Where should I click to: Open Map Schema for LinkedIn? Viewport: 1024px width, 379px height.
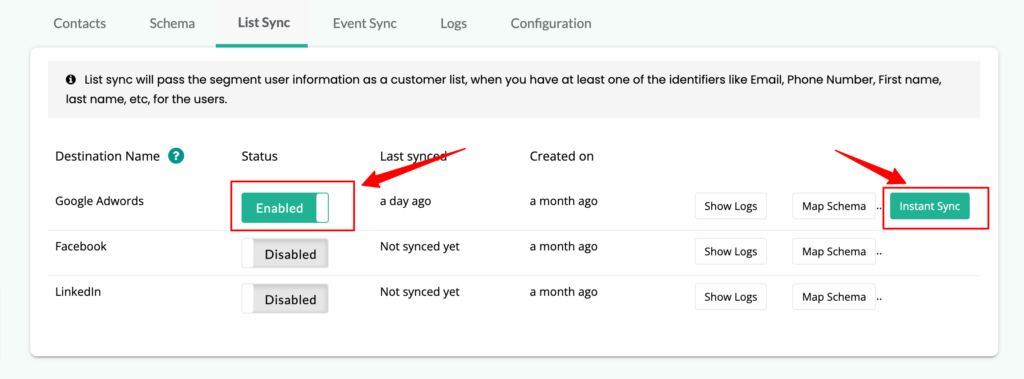click(834, 297)
